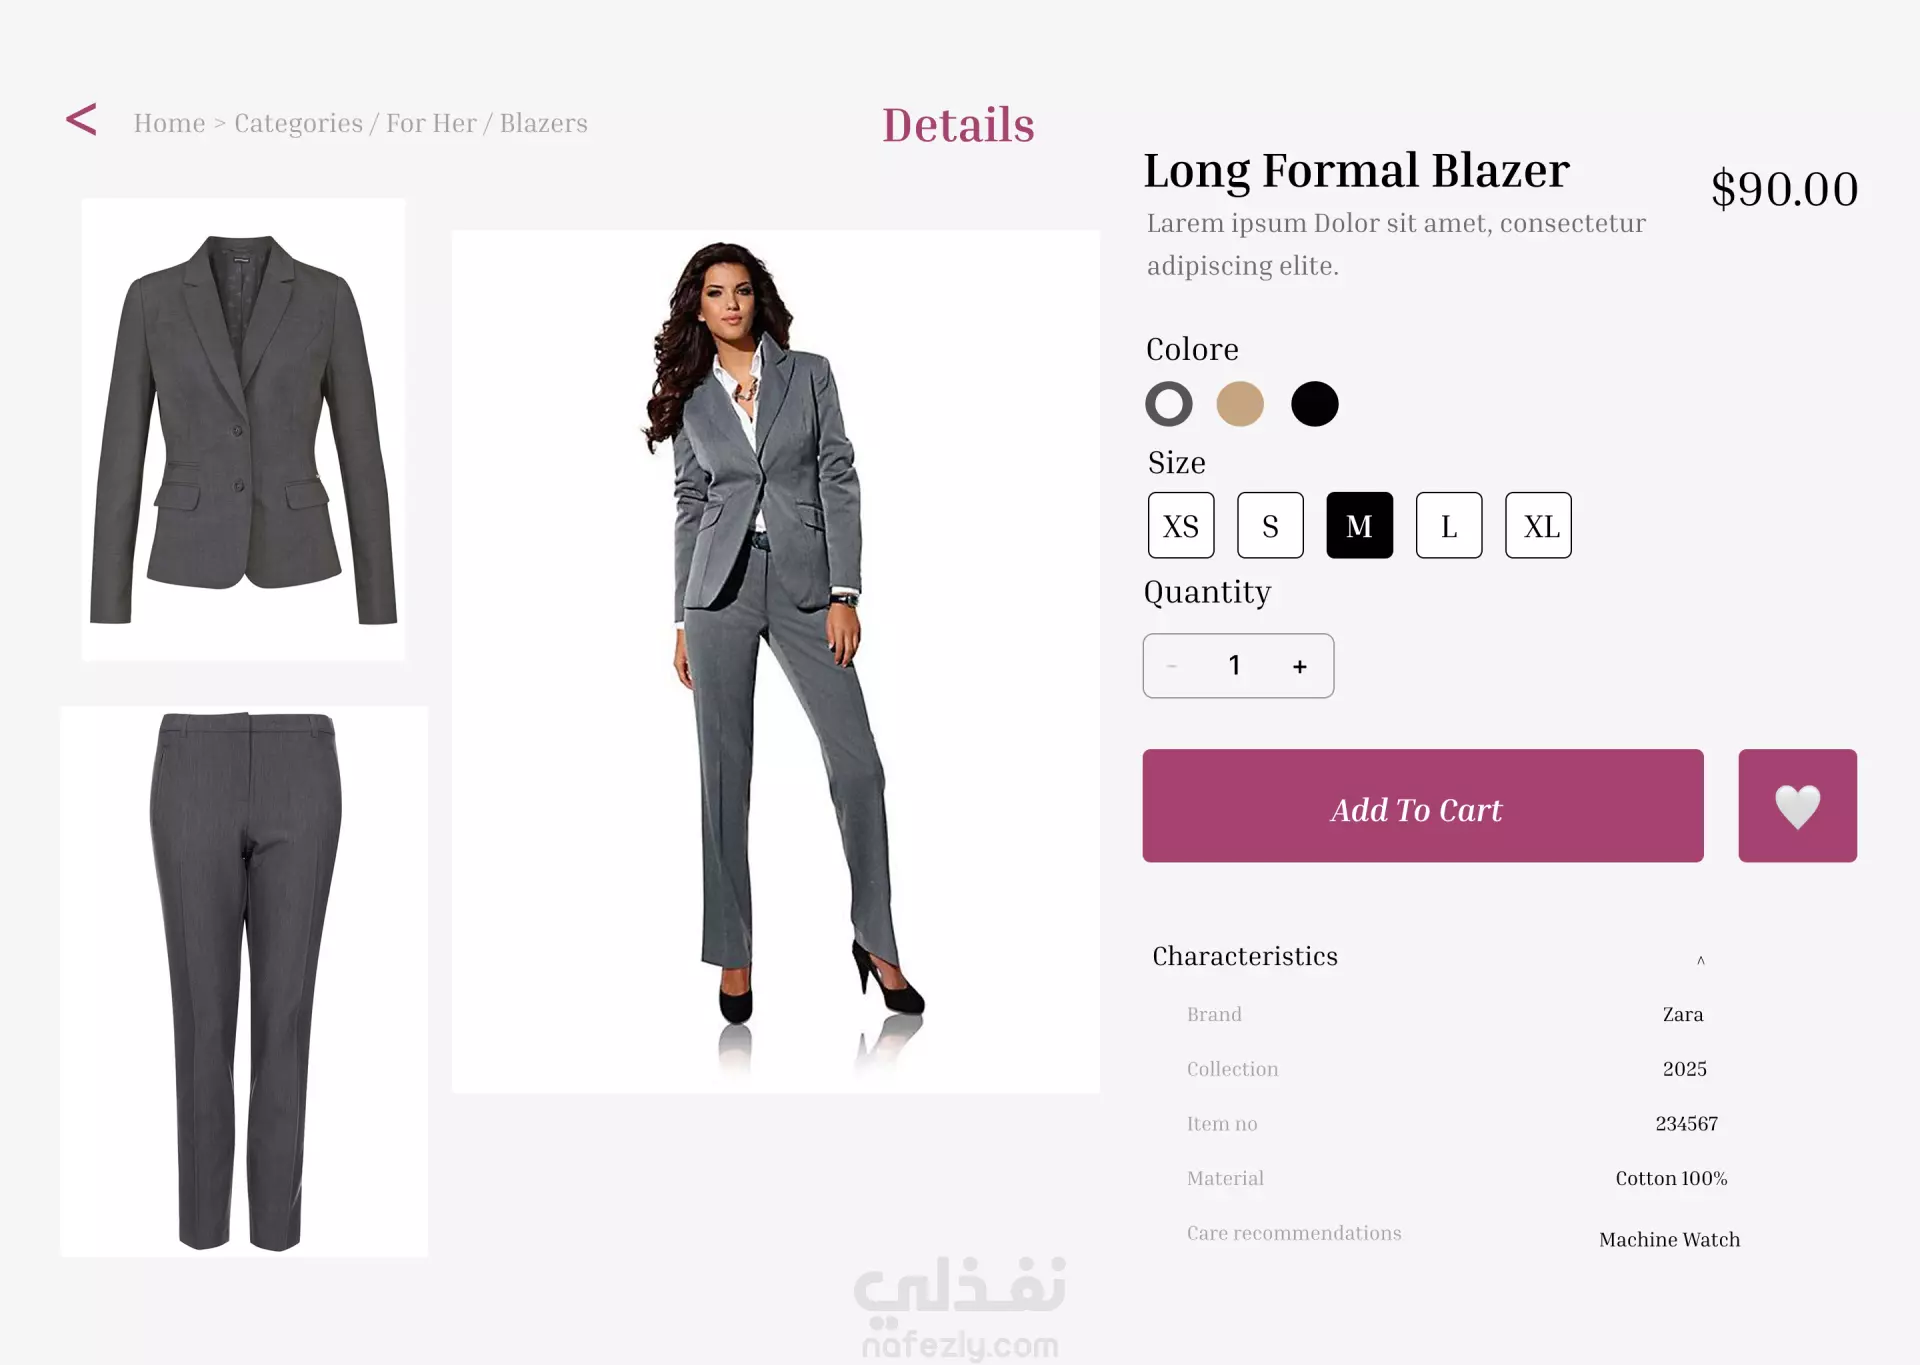The image size is (1920, 1365).
Task: Pick the black color swatch
Action: click(1314, 404)
